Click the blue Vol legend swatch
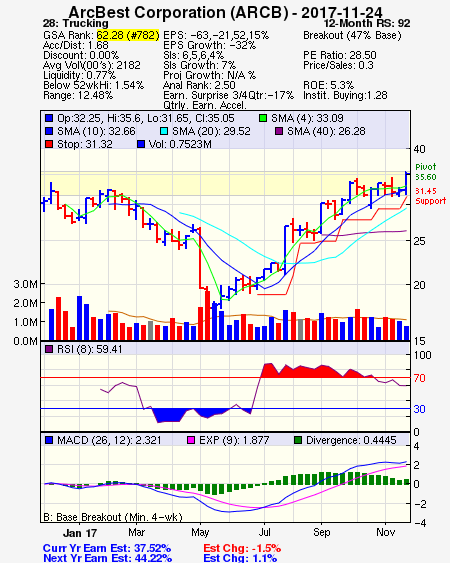 [141, 144]
